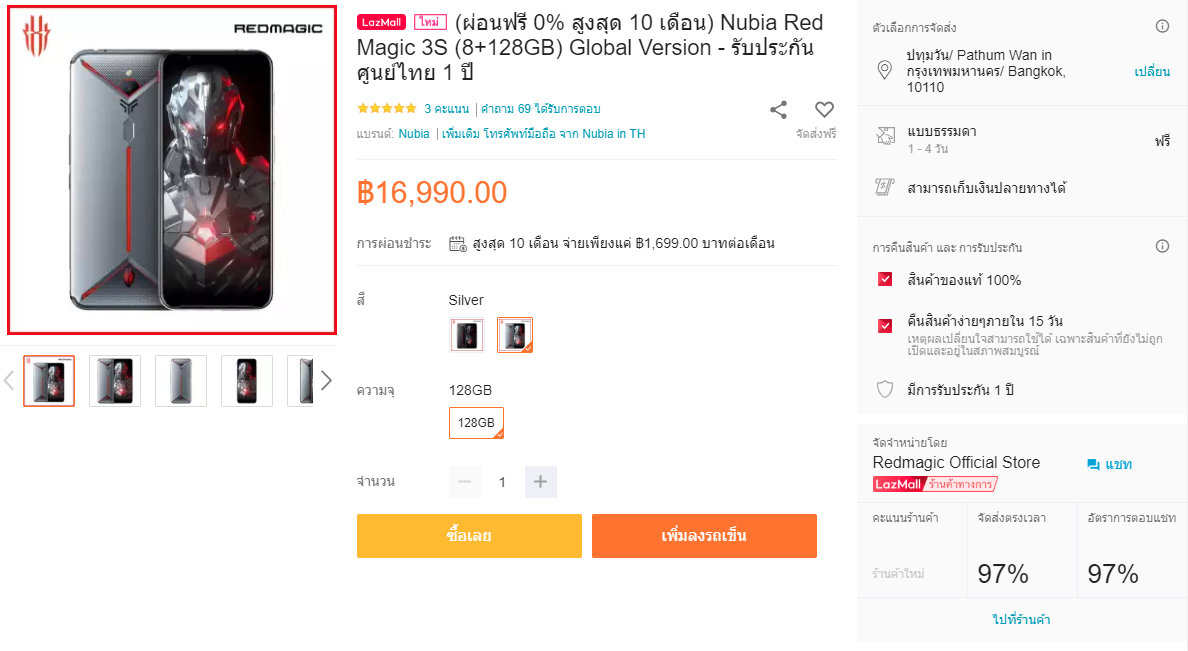Screen dimensions: 1188x651
Task: Show previous thumbnails with left arrow
Action: (x=9, y=380)
